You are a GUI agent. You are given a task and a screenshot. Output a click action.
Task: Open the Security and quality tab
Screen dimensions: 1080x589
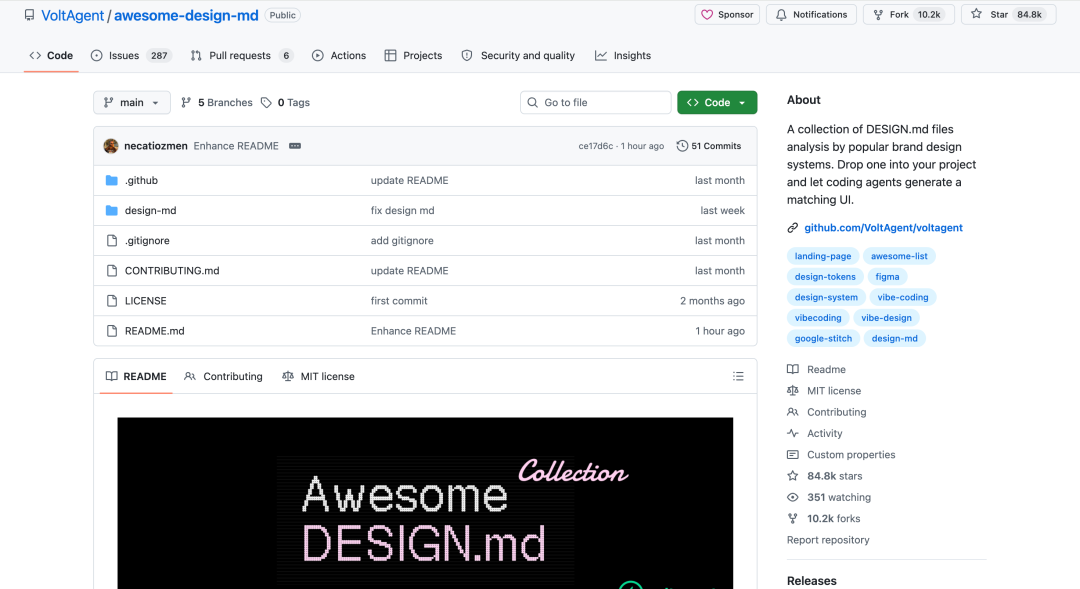coord(518,55)
